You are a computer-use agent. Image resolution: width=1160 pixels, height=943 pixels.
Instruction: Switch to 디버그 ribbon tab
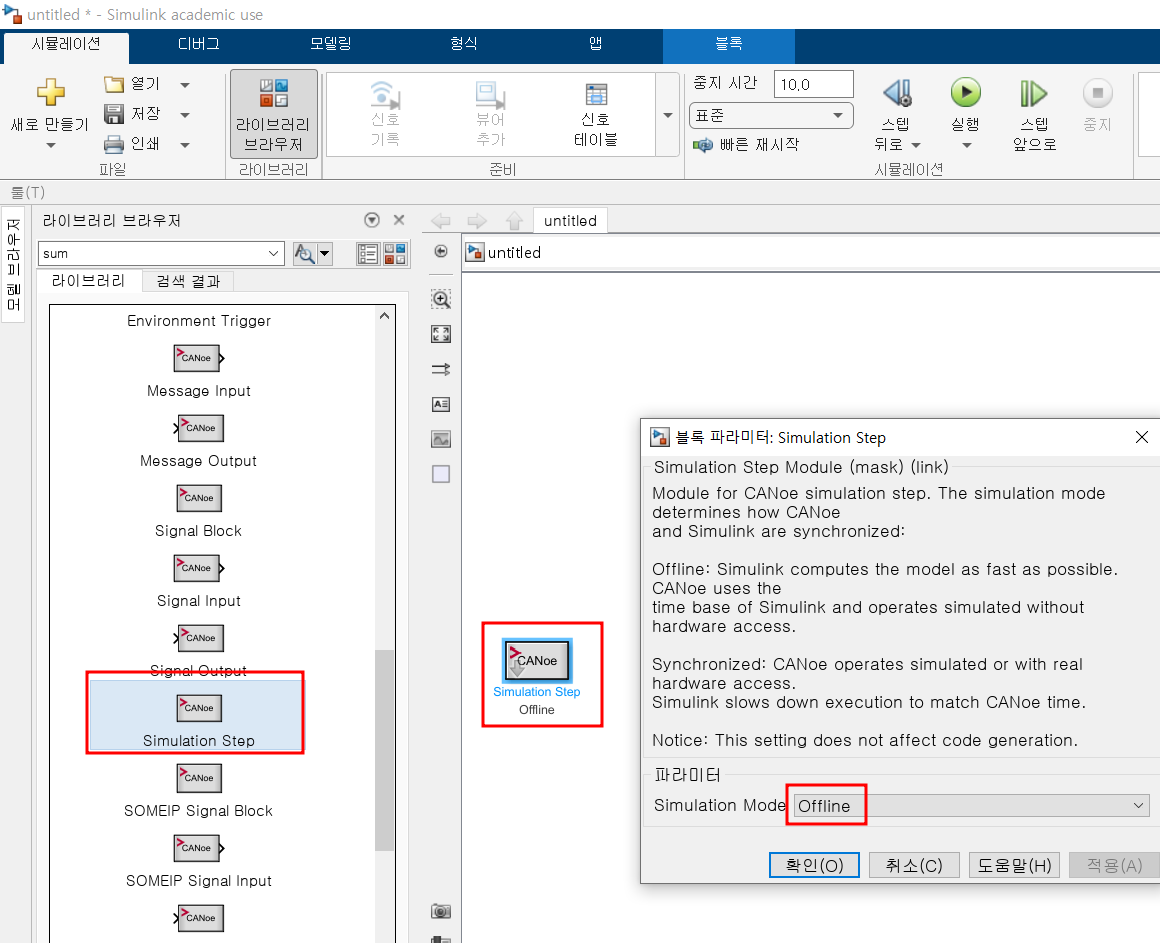point(198,44)
